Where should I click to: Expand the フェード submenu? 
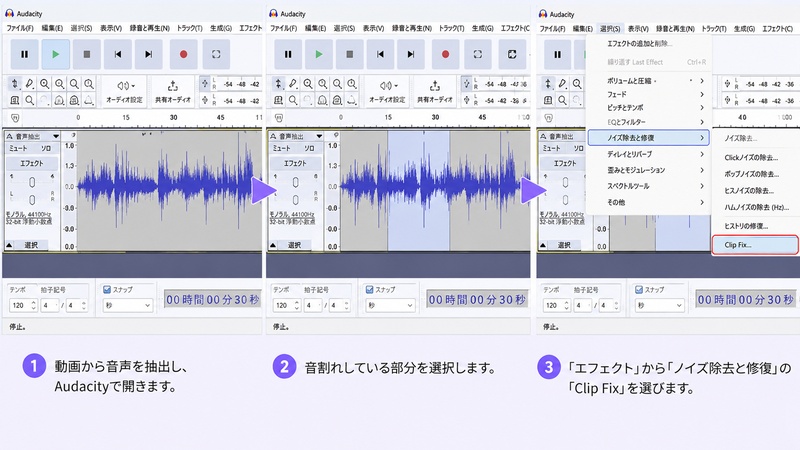tap(649, 94)
